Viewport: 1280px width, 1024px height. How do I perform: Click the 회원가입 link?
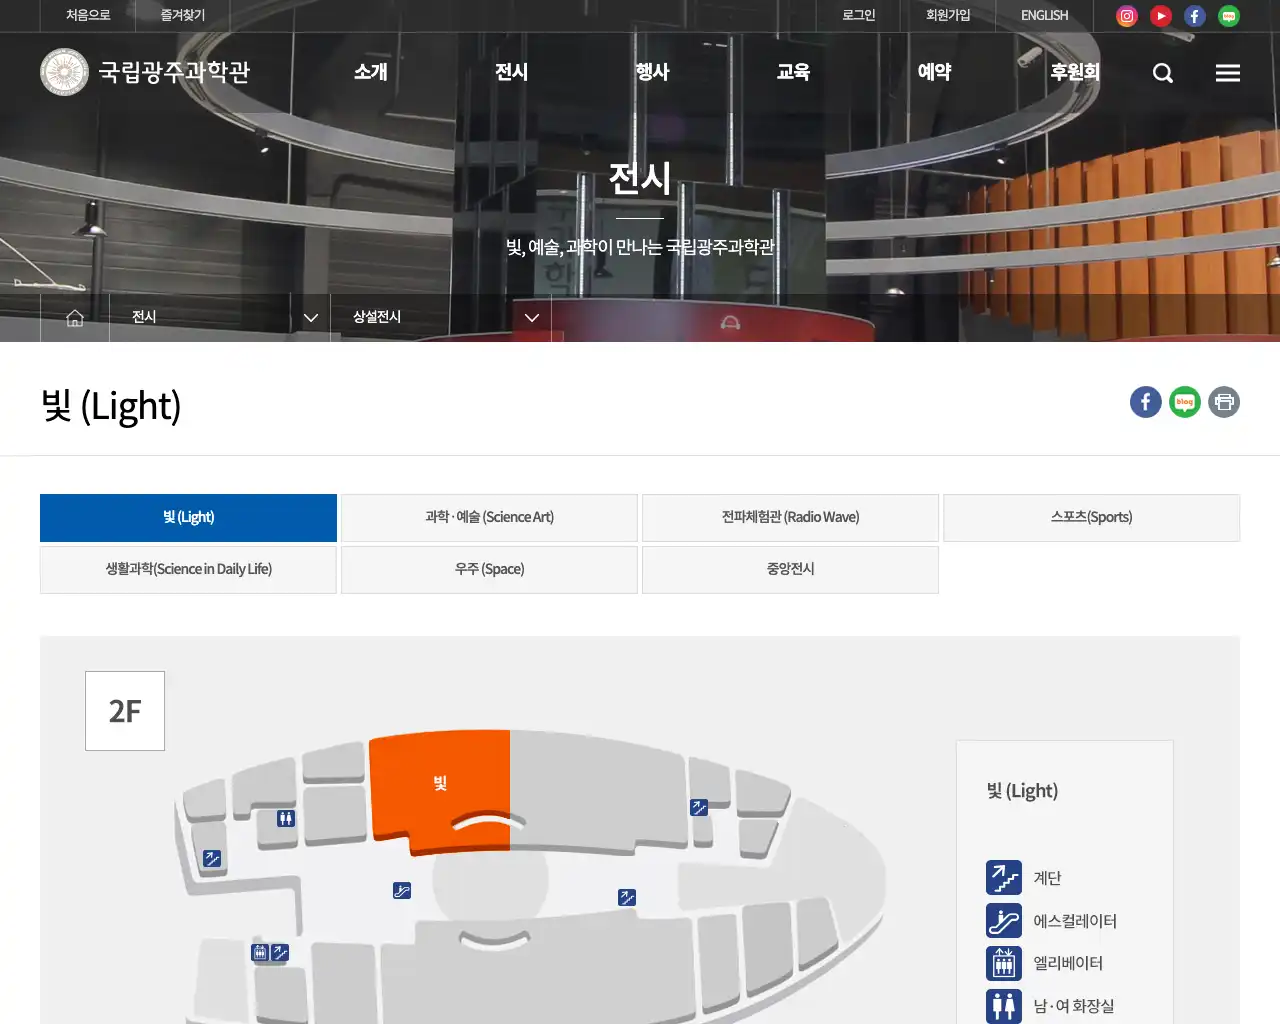(x=948, y=16)
